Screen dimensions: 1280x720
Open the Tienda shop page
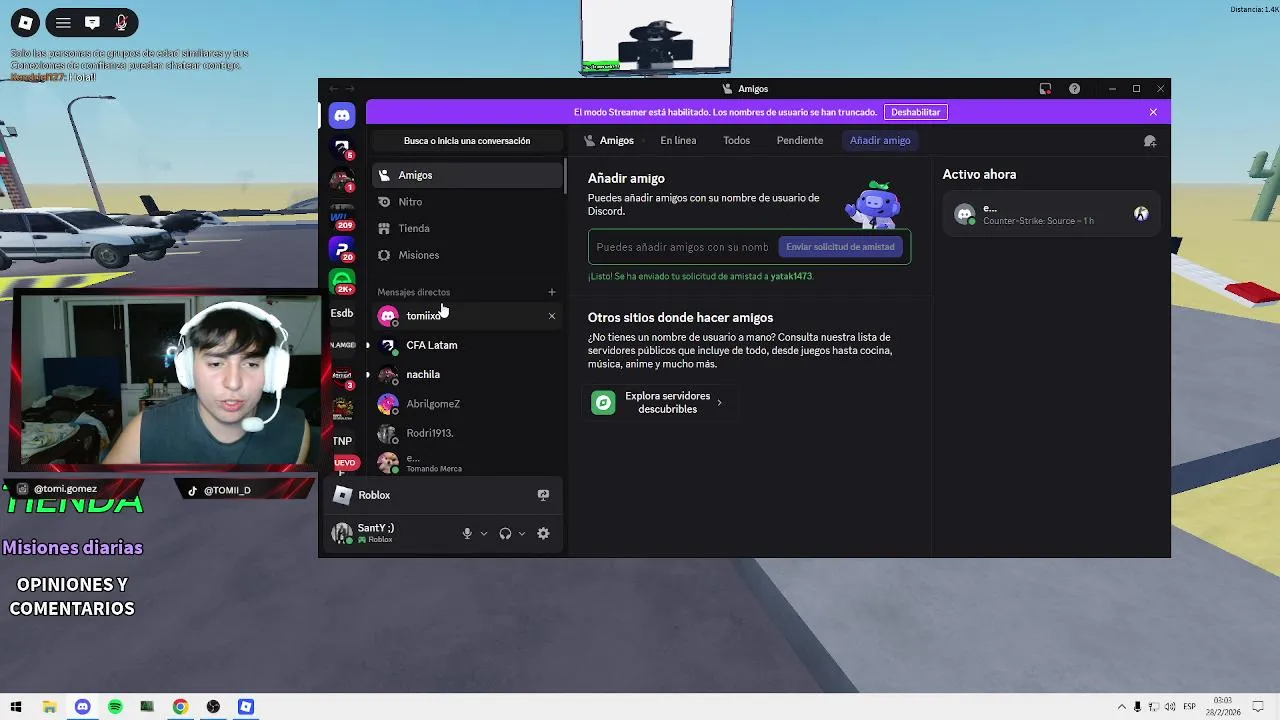click(x=467, y=228)
